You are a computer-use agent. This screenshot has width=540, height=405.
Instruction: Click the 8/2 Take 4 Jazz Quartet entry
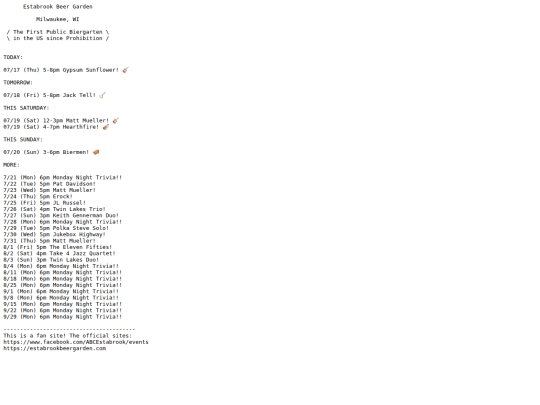pos(60,253)
